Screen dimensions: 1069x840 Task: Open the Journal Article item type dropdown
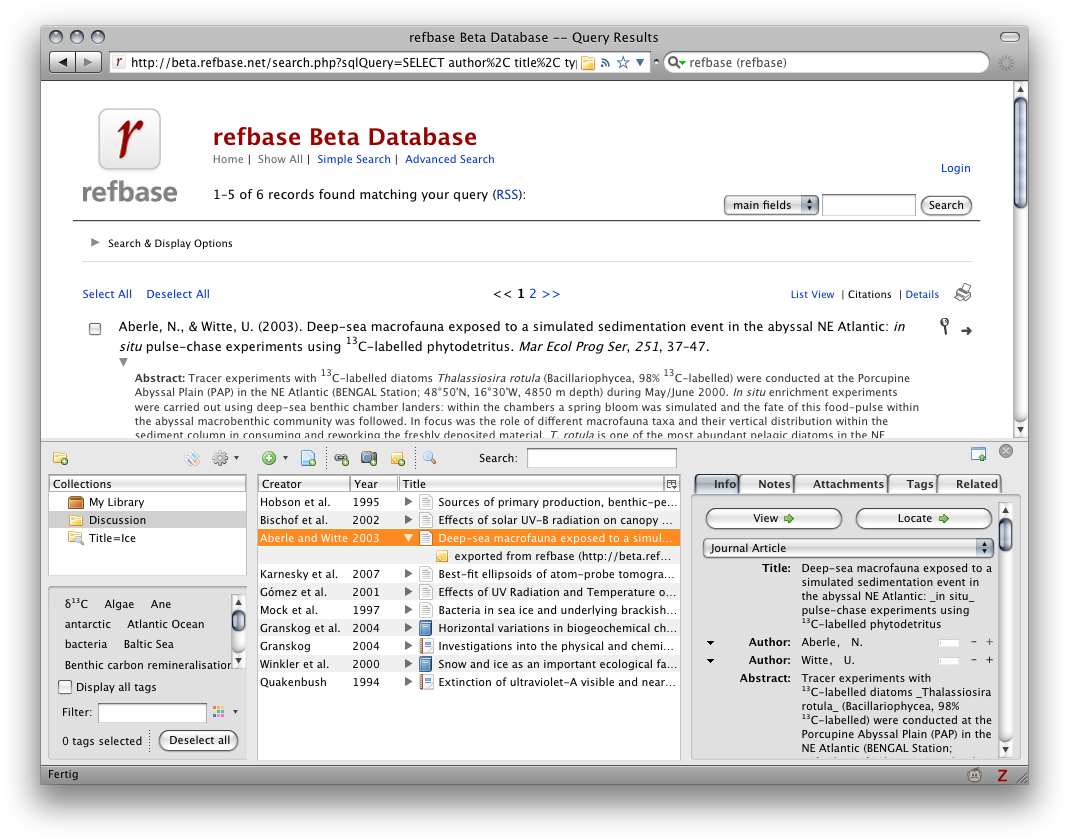(847, 548)
